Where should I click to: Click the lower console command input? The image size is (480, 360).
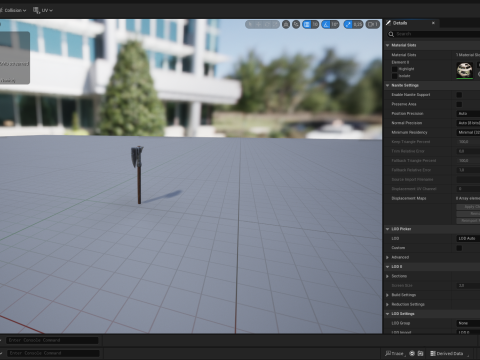(53, 353)
